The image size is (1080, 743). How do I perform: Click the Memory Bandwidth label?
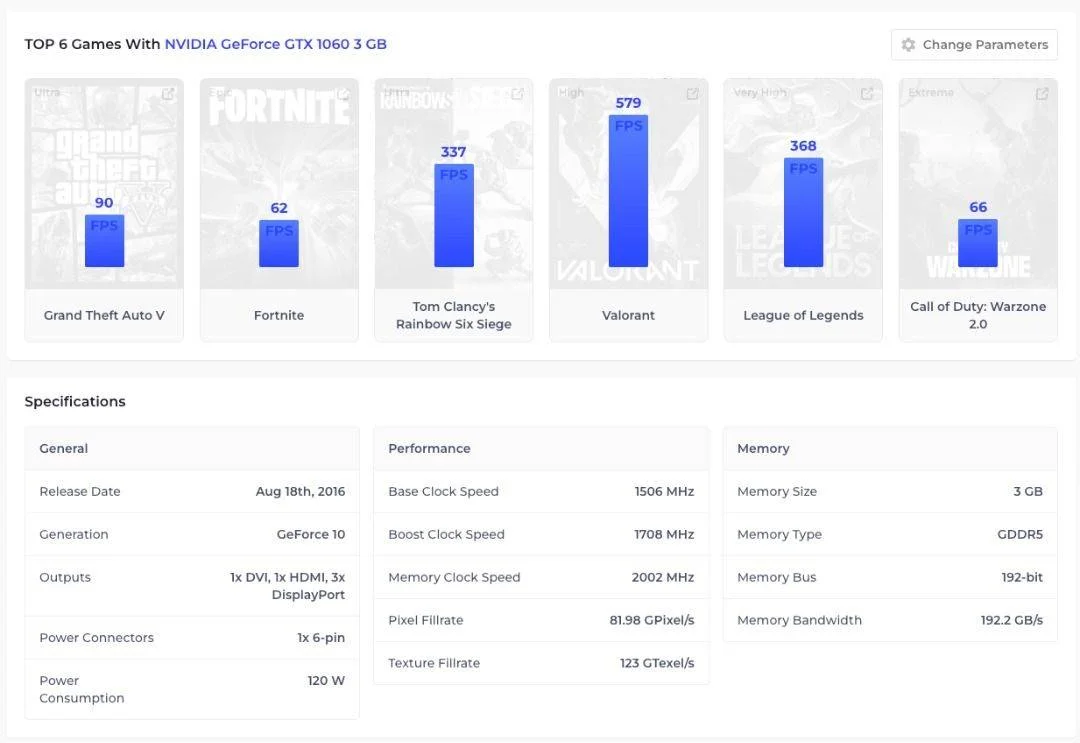tap(799, 620)
